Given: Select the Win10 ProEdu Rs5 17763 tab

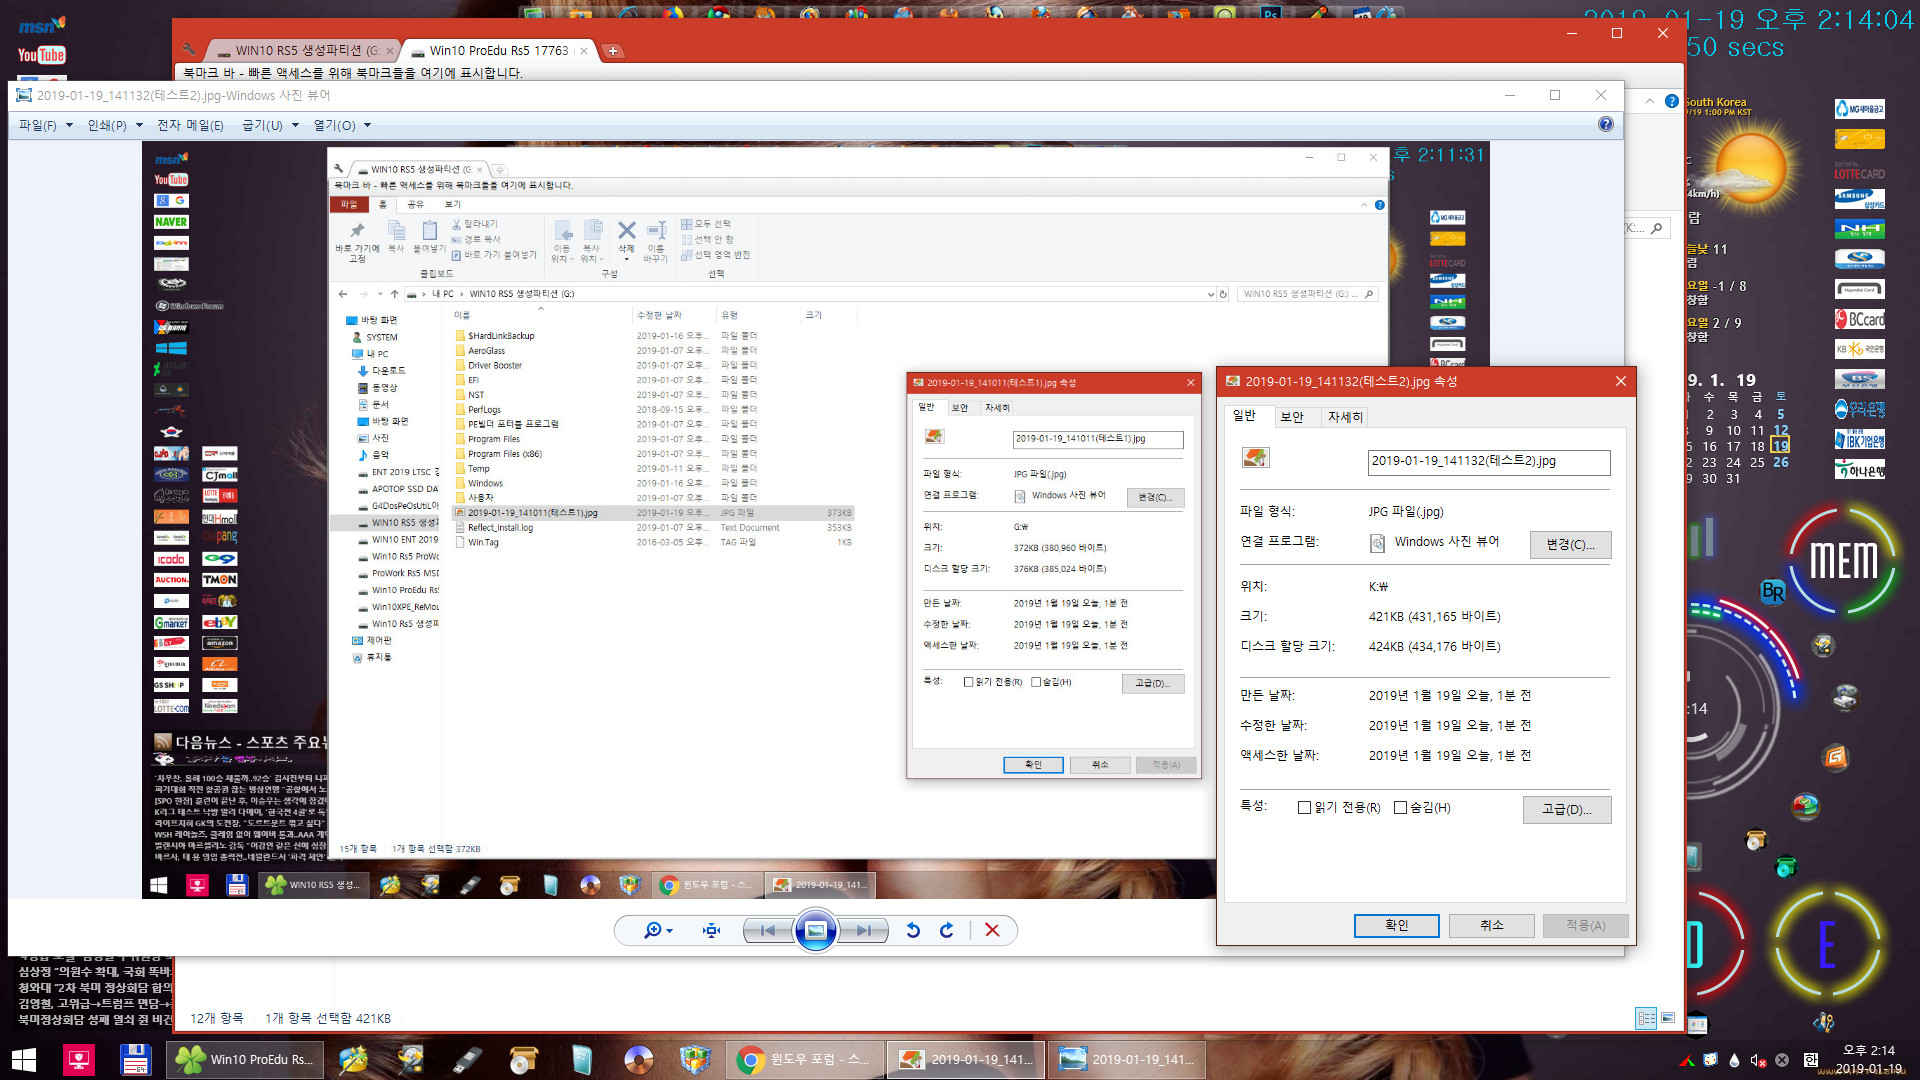Looking at the screenshot, I should coord(499,50).
